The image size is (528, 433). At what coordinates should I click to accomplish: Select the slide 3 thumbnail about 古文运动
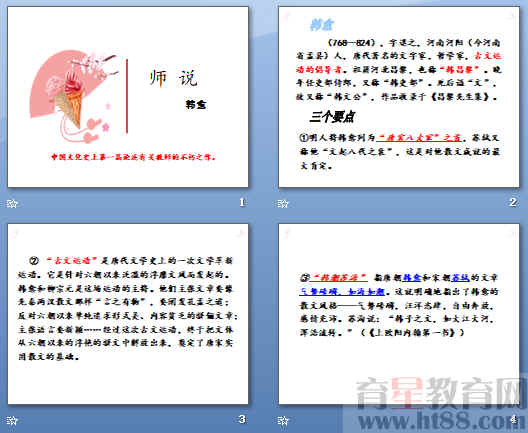[x=128, y=314]
